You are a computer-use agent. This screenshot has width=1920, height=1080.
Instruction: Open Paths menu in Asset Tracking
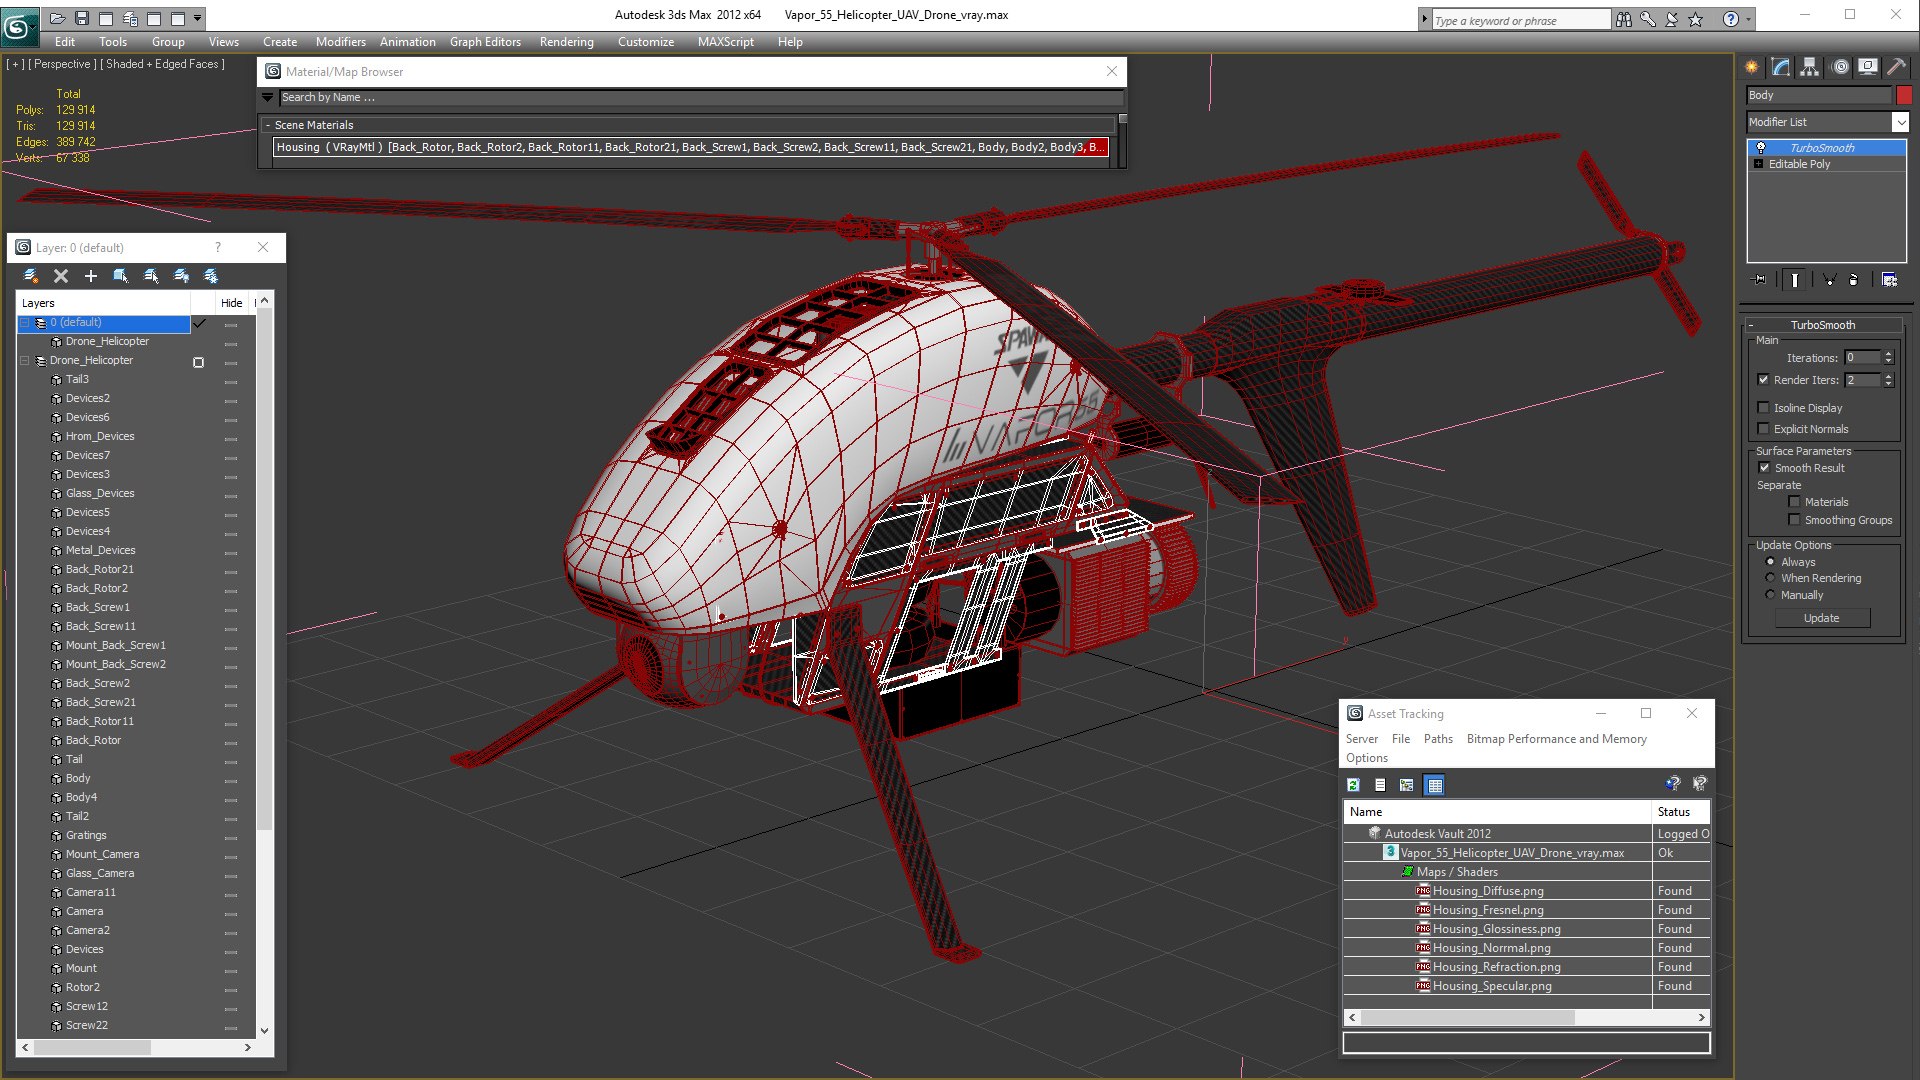click(1438, 739)
